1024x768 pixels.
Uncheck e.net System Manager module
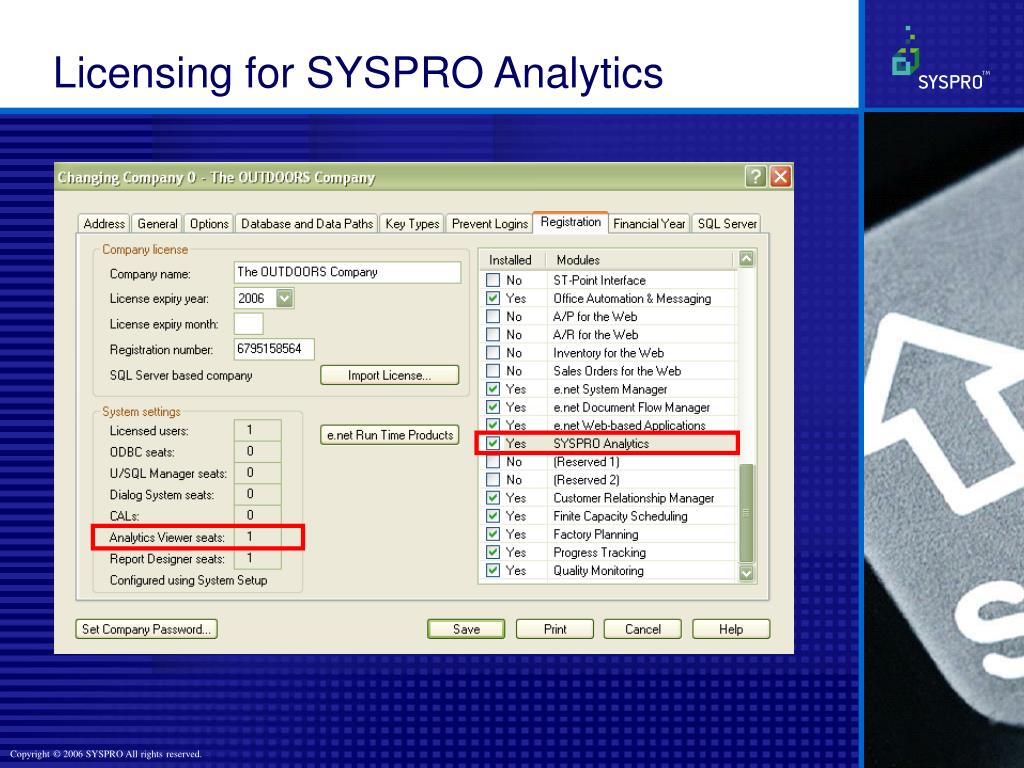493,389
